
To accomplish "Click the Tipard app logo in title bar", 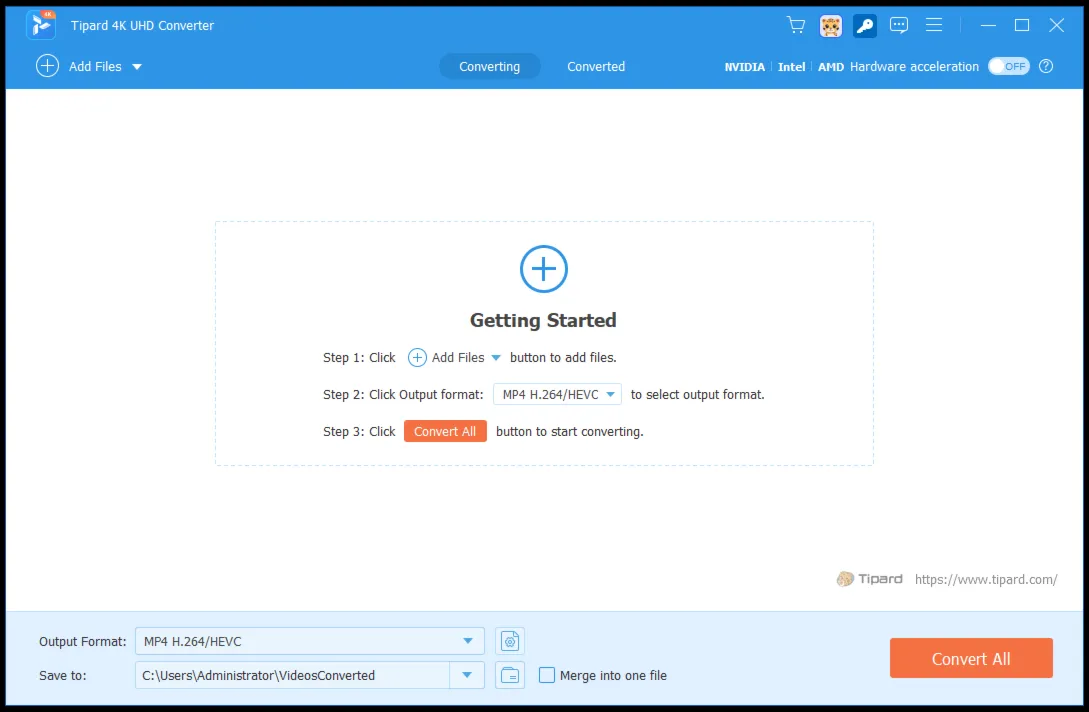I will coord(41,25).
